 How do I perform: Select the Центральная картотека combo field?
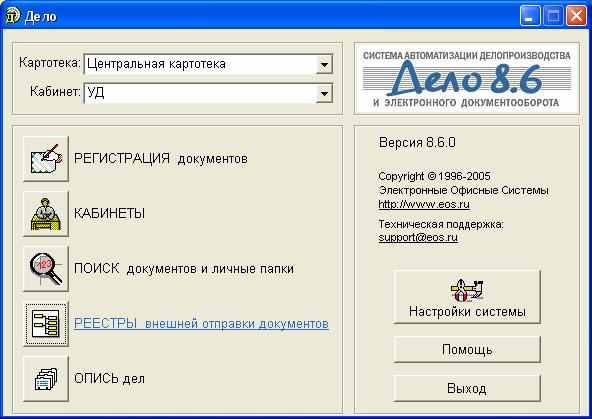[x=208, y=64]
